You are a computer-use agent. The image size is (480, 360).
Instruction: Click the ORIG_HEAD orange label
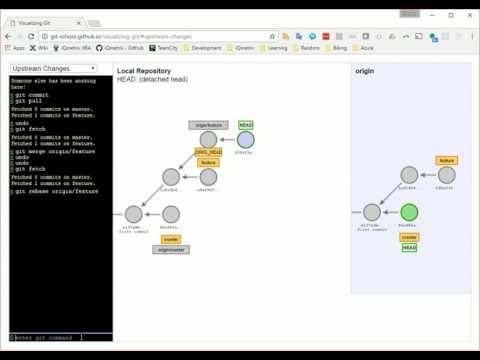pyautogui.click(x=208, y=152)
